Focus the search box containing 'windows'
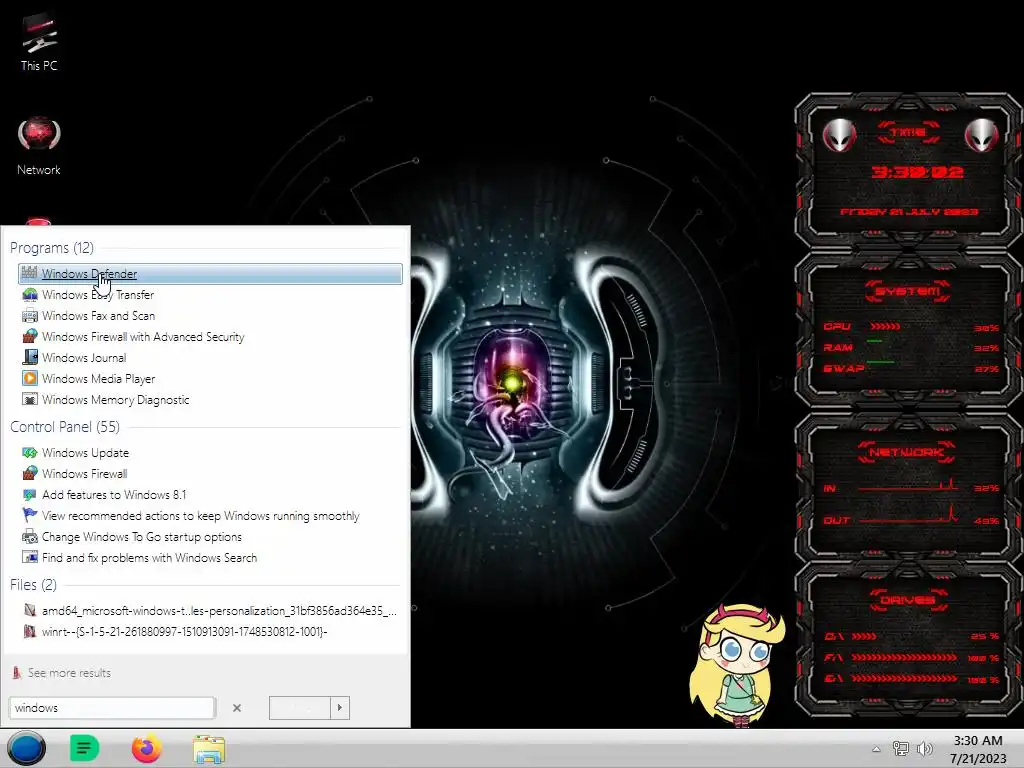Viewport: 1024px width, 768px height. click(112, 708)
